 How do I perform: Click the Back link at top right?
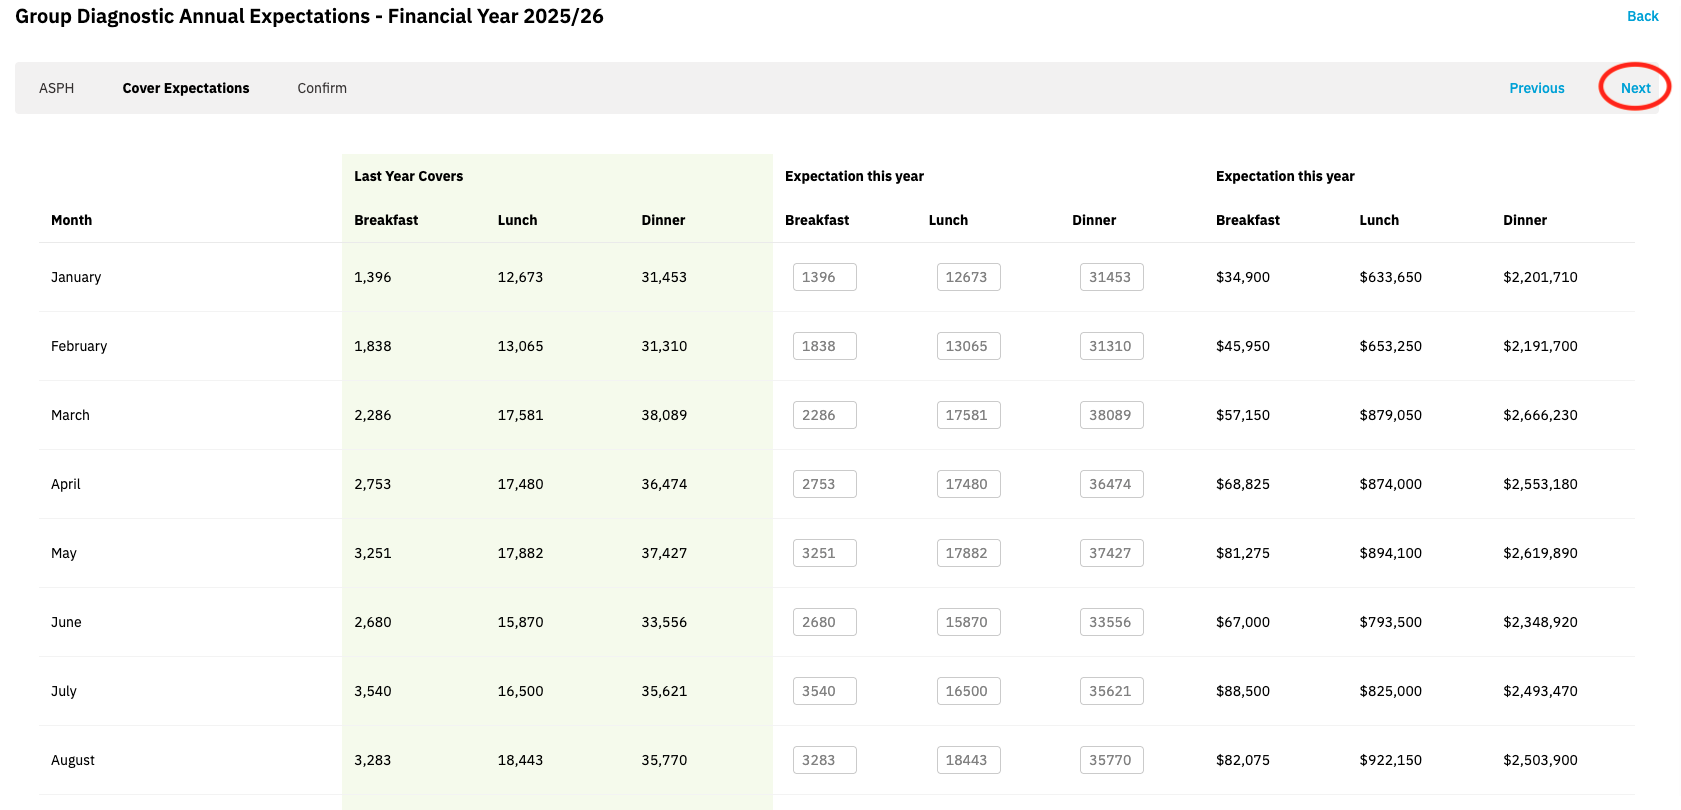coord(1642,16)
